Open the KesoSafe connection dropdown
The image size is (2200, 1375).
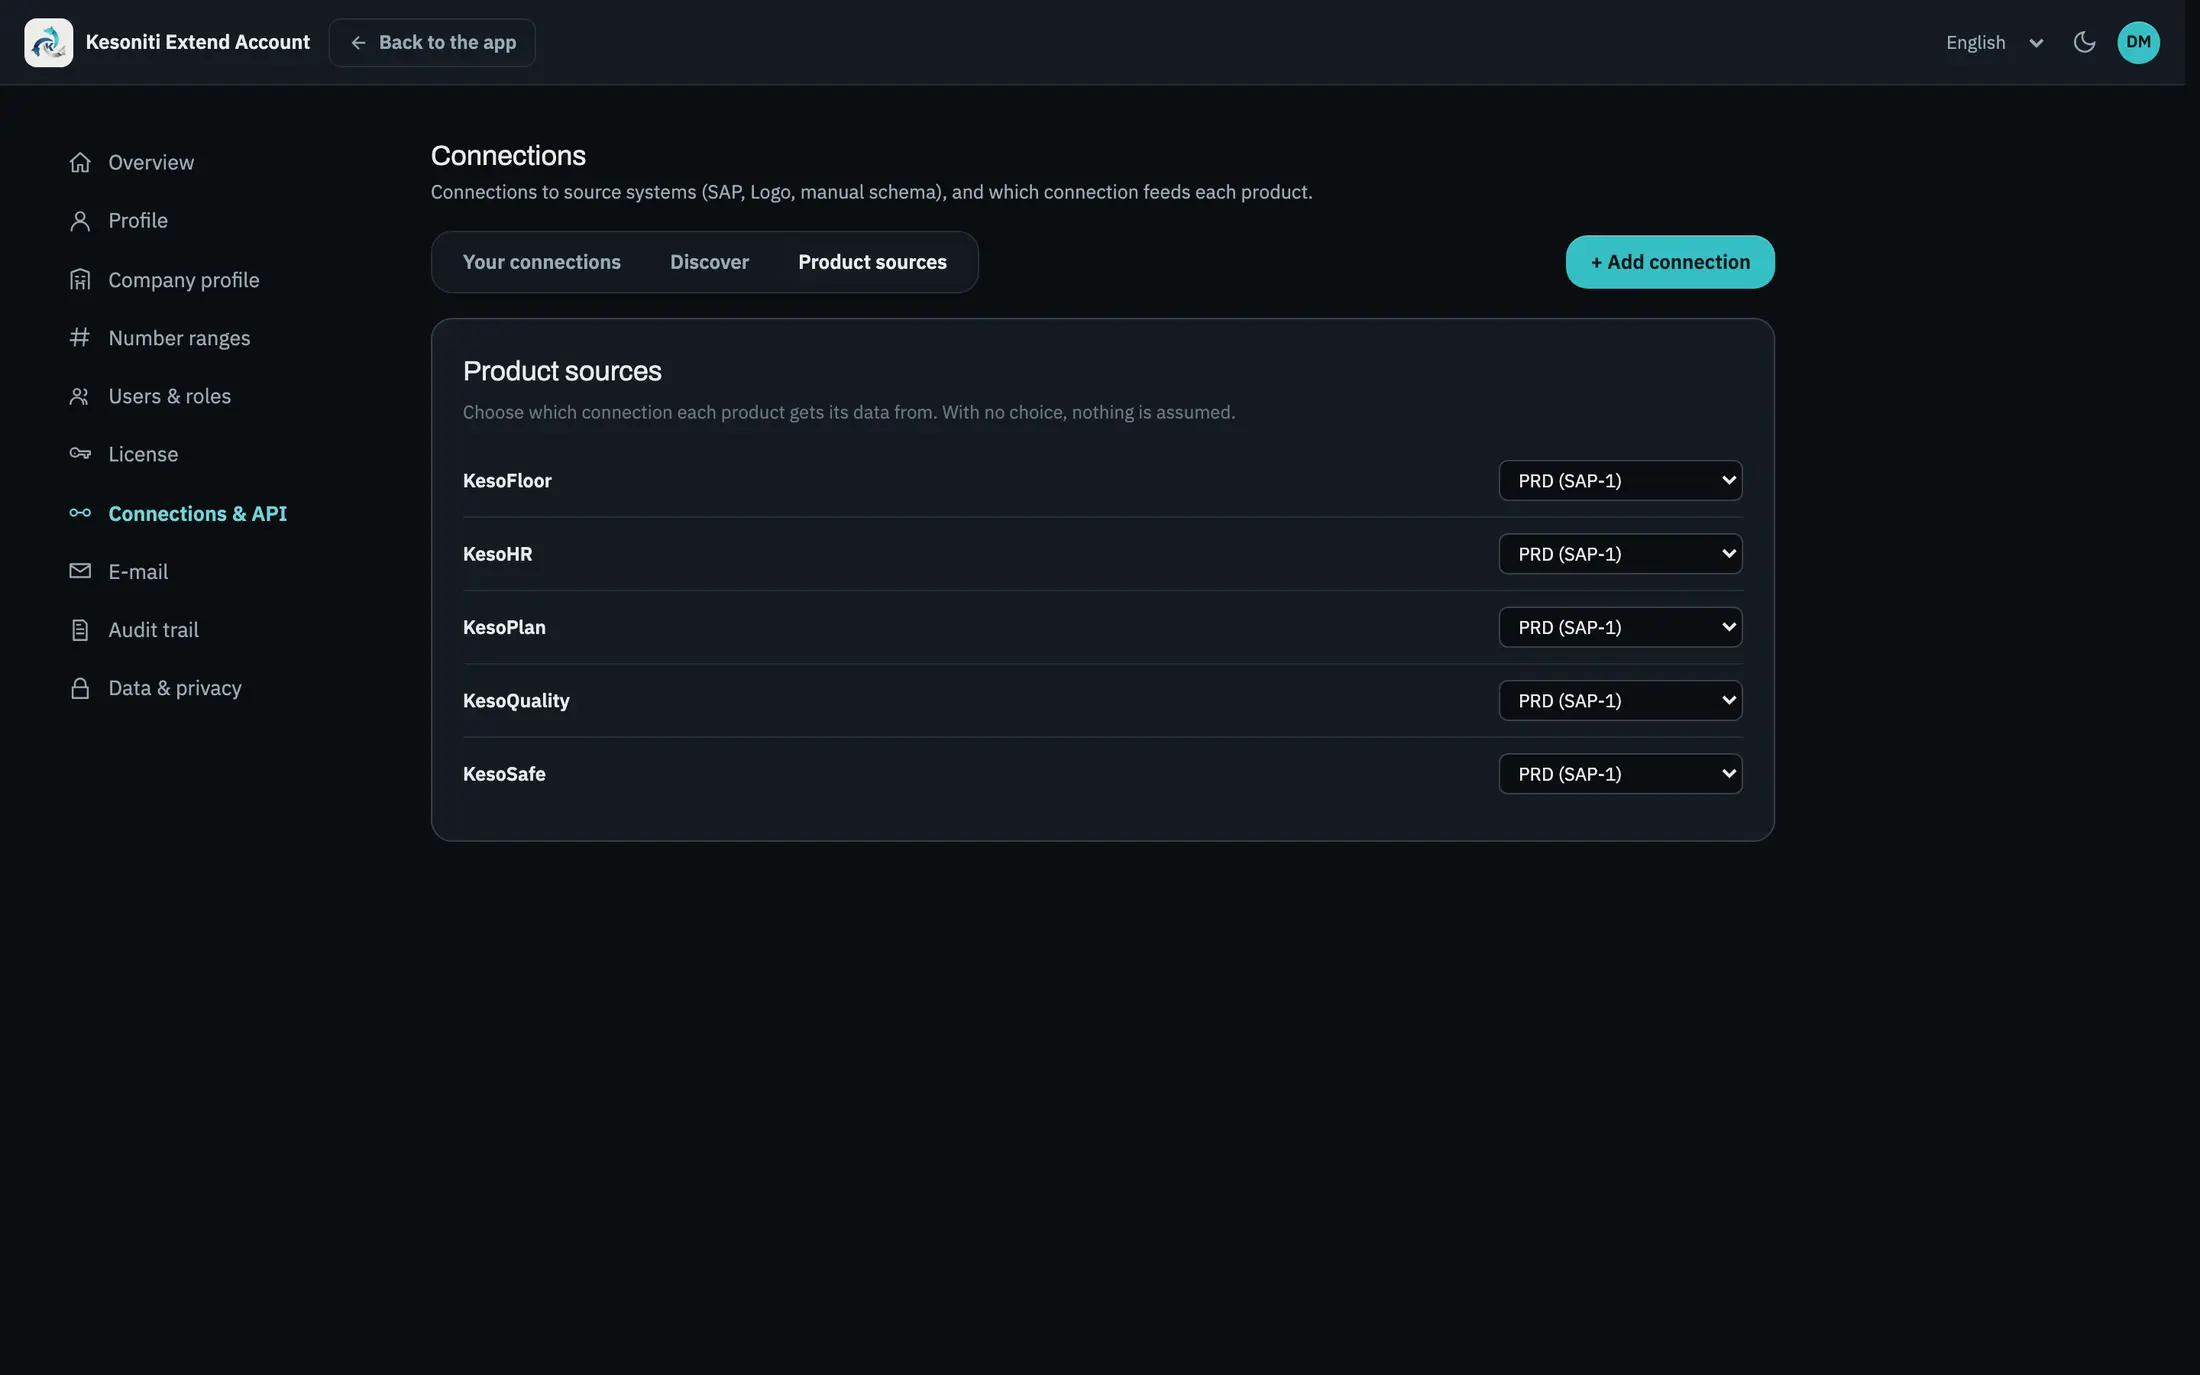[1620, 774]
